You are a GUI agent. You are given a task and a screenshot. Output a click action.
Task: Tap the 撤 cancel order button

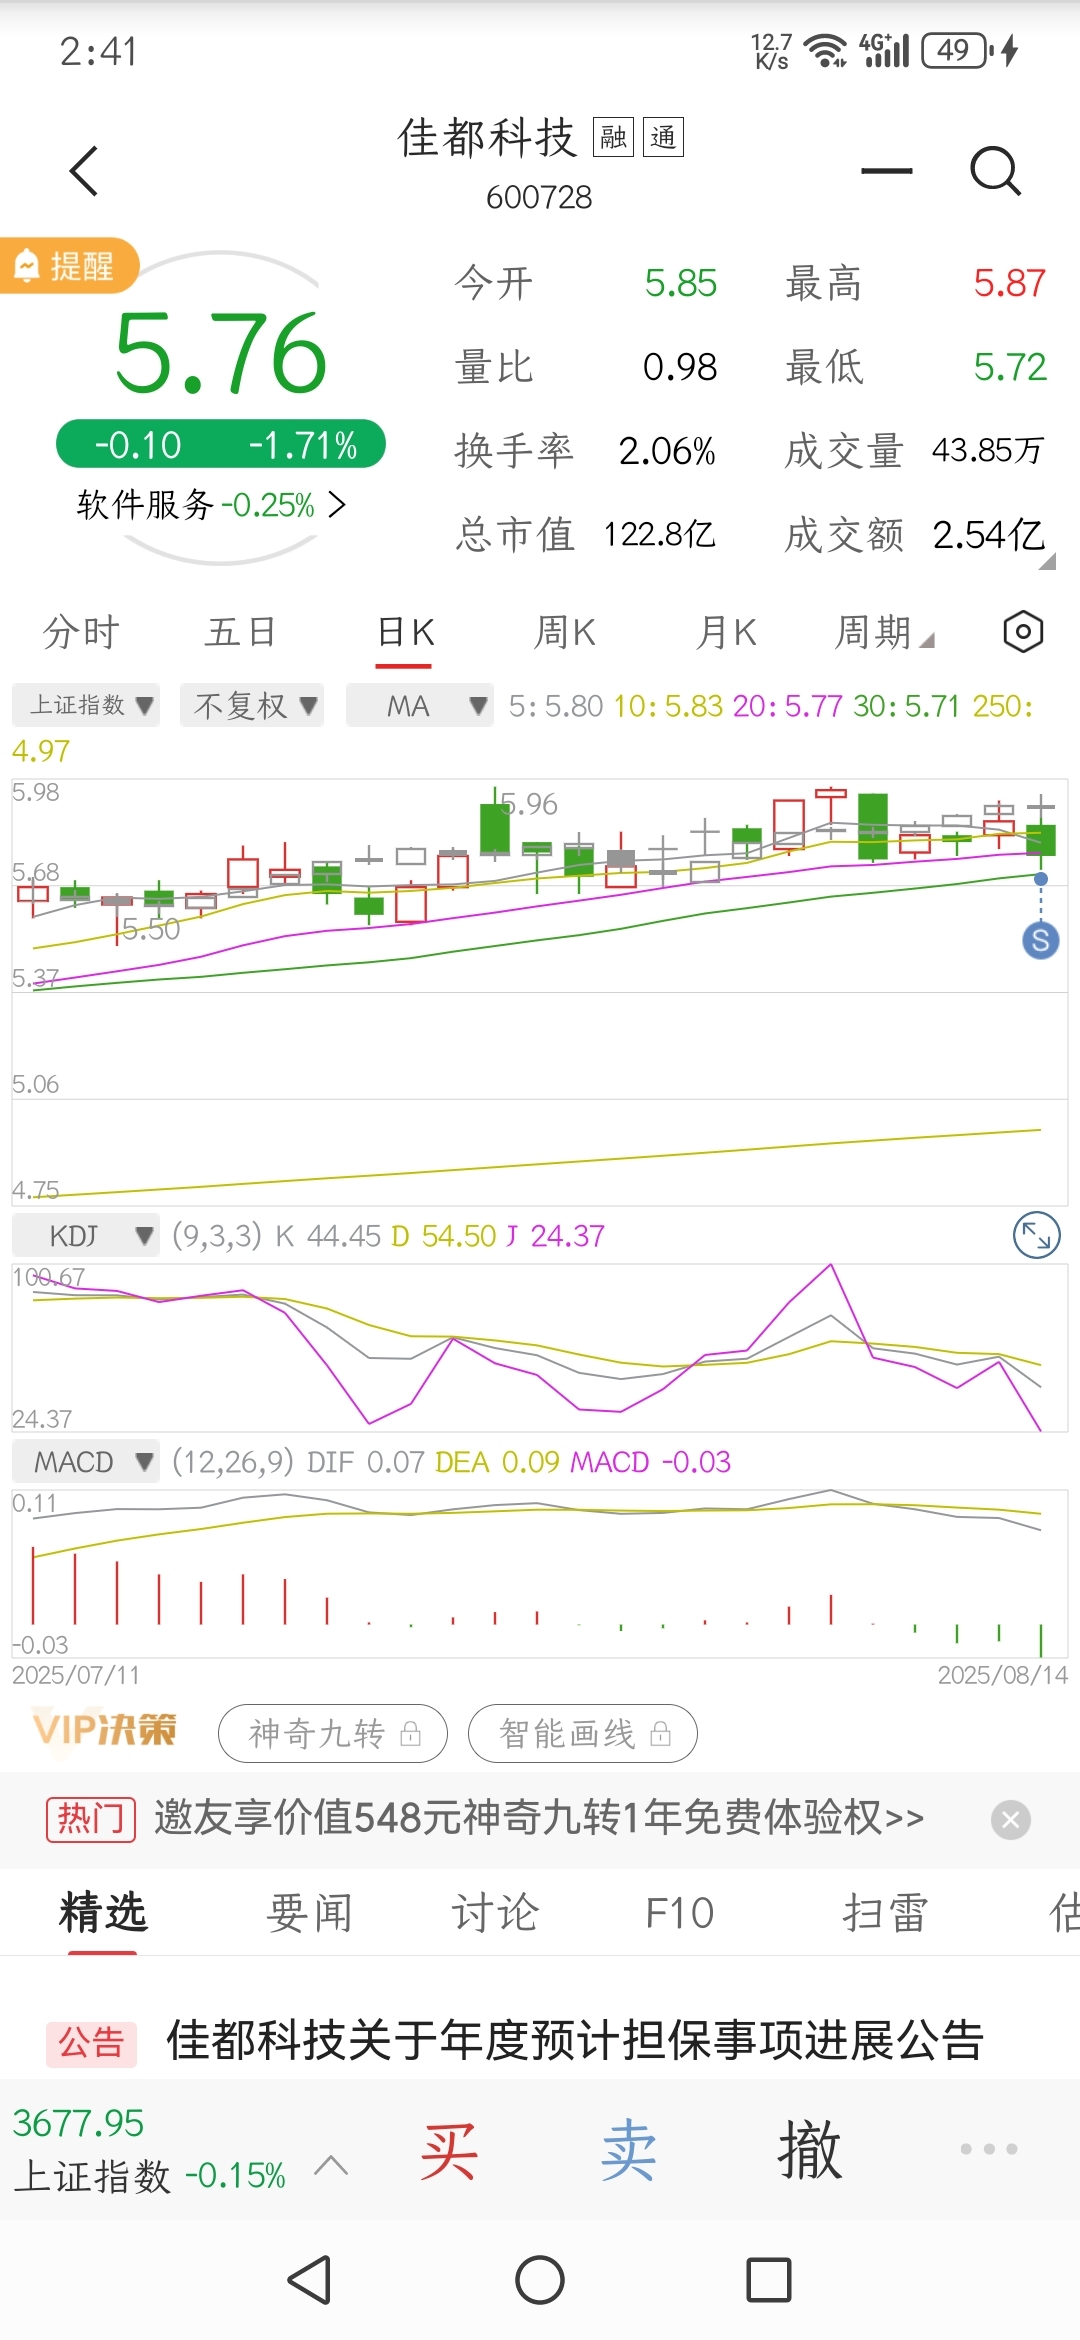point(809,2150)
